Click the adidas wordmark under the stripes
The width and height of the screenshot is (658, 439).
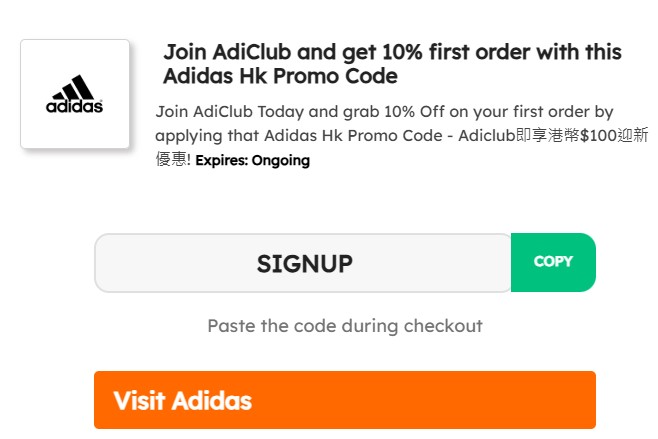pyautogui.click(x=75, y=104)
